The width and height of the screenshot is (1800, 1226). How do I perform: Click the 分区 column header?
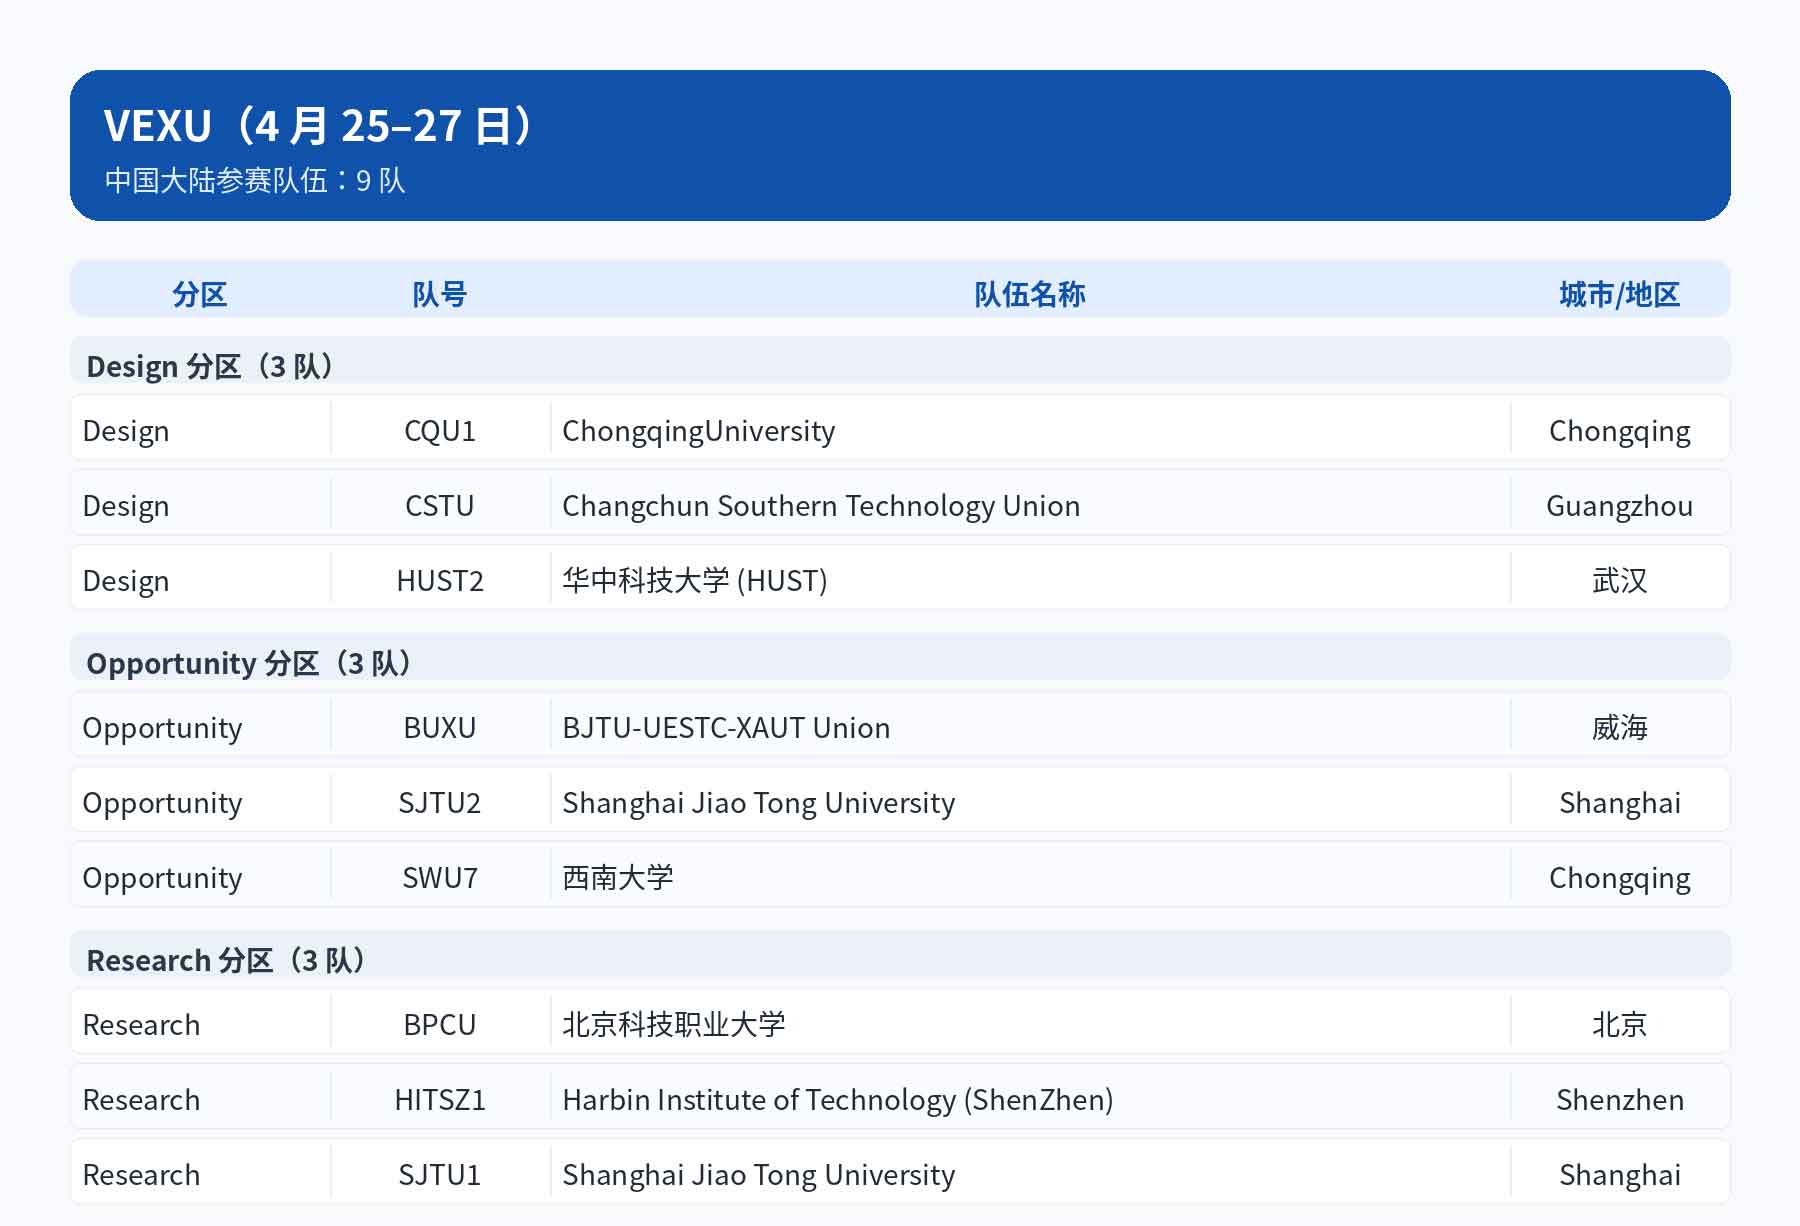point(200,294)
